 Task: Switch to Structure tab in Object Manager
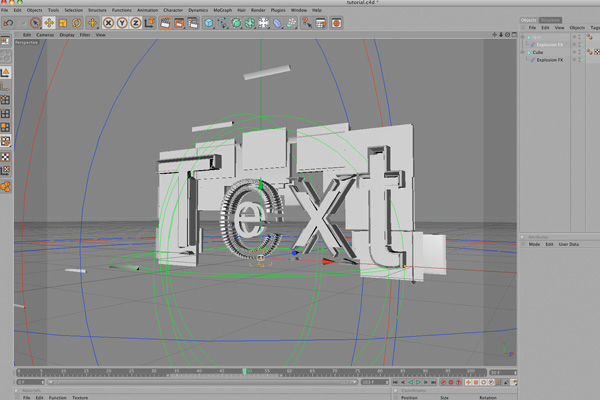(550, 20)
